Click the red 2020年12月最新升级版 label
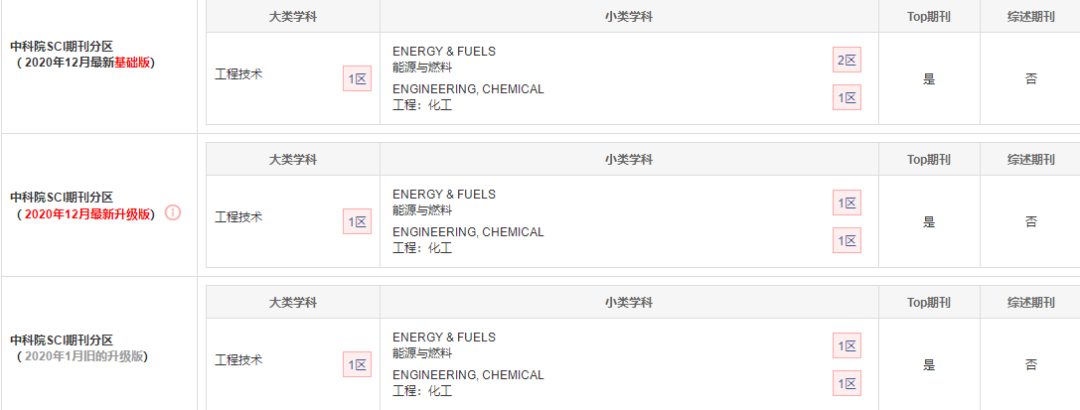 click(87, 214)
